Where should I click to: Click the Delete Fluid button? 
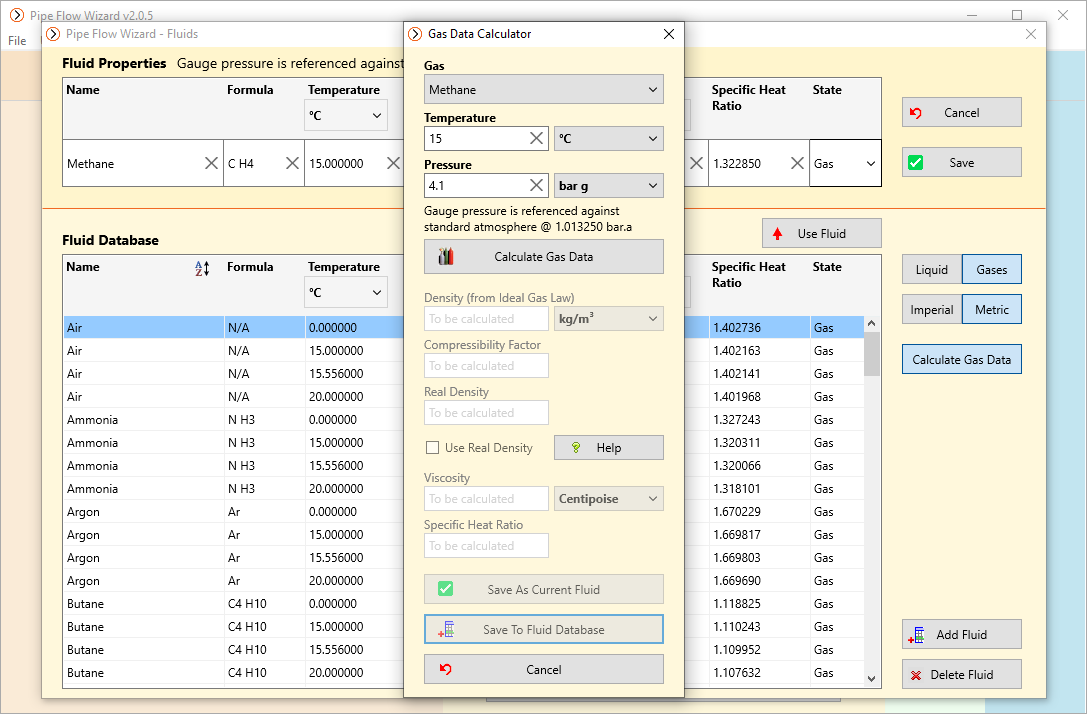pos(962,674)
